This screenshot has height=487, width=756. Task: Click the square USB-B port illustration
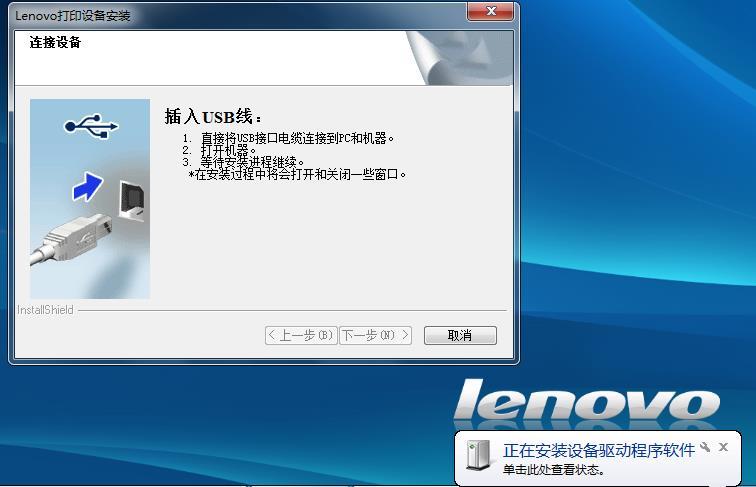(132, 201)
